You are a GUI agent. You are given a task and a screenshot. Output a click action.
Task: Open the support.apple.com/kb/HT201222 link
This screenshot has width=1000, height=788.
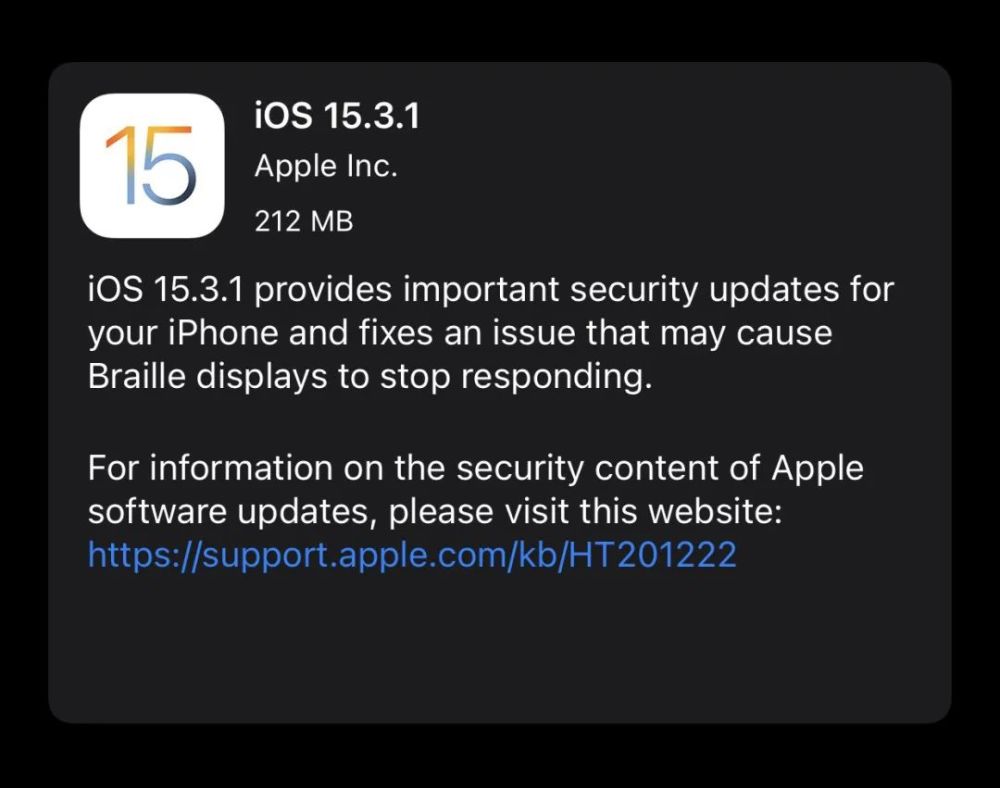click(412, 554)
